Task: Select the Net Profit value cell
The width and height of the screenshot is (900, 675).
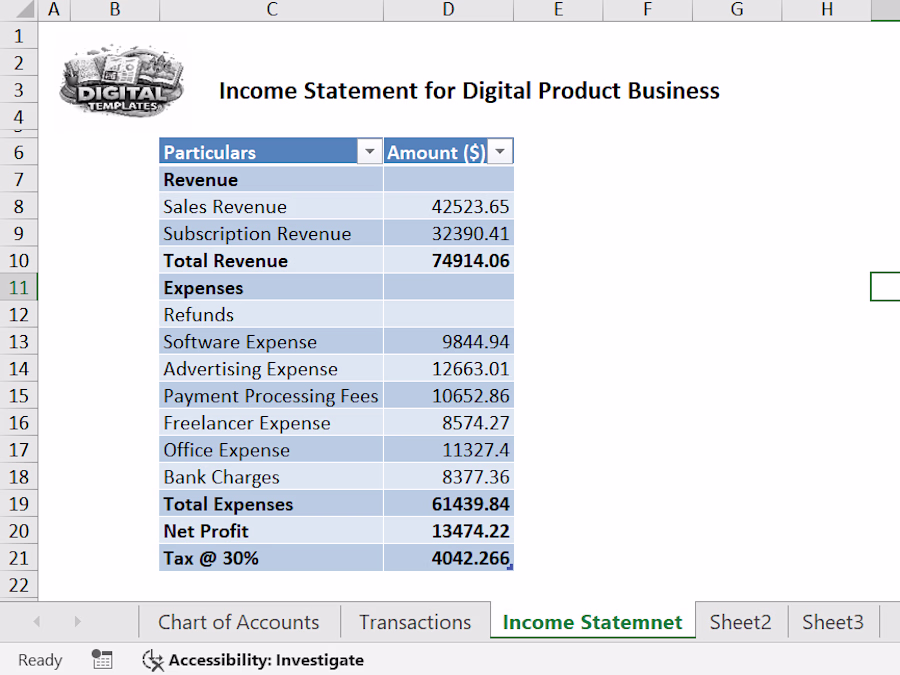Action: (449, 531)
